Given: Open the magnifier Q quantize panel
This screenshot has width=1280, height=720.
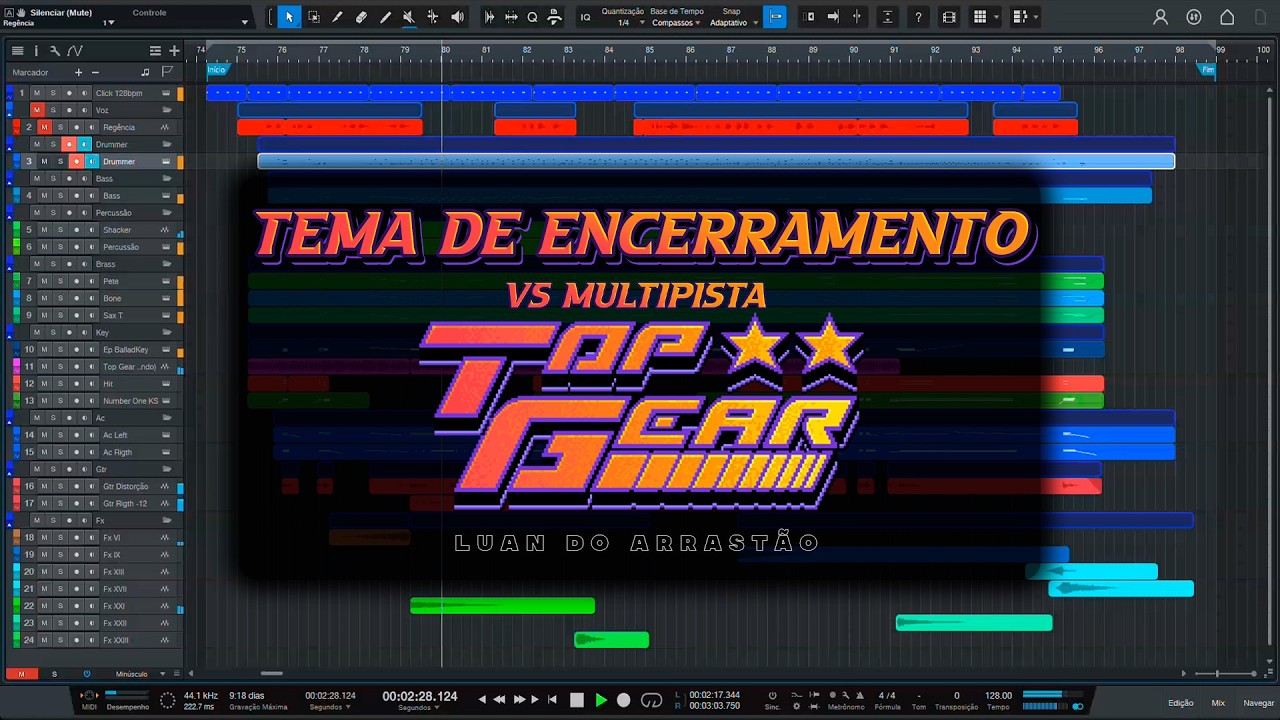Looking at the screenshot, I should 532,17.
